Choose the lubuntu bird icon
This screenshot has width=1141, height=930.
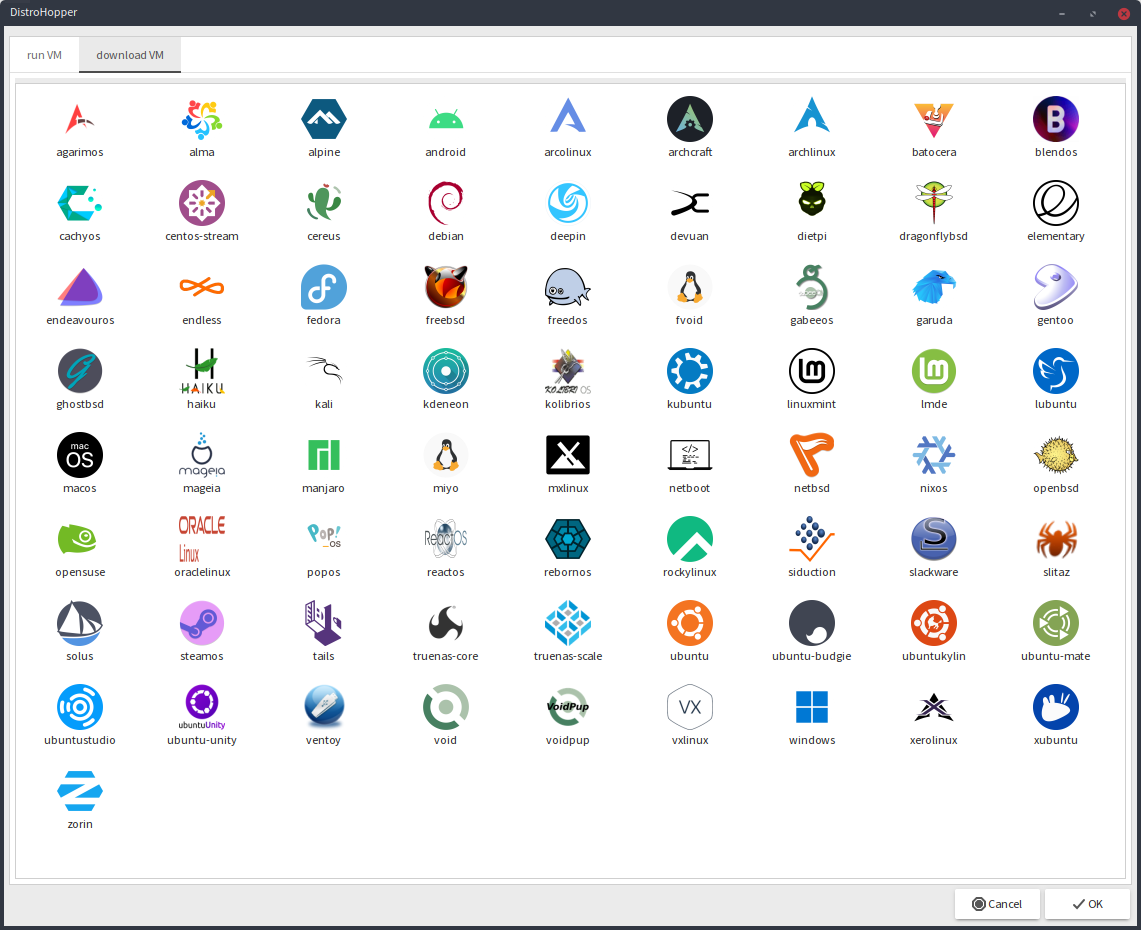(x=1056, y=371)
